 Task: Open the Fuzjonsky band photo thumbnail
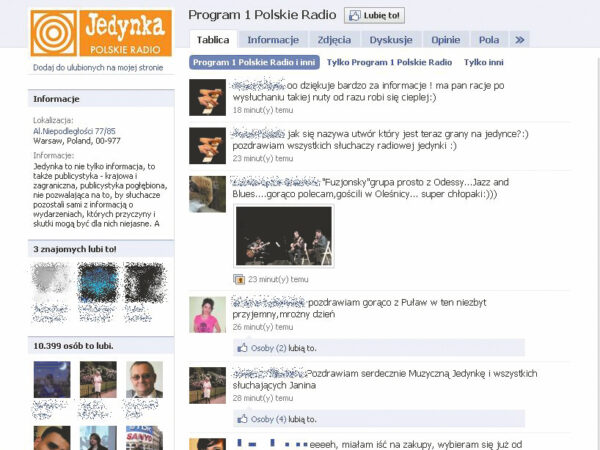click(x=283, y=237)
